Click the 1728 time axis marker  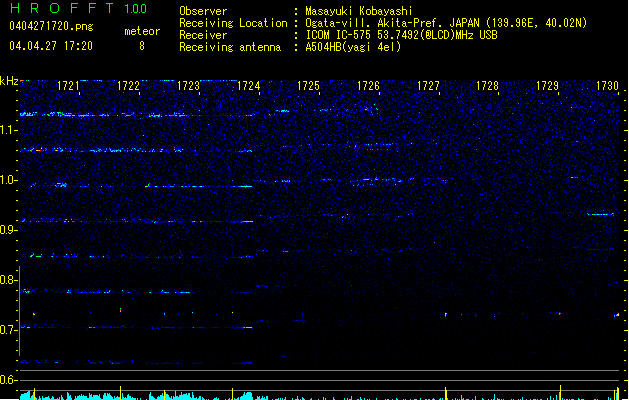487,86
